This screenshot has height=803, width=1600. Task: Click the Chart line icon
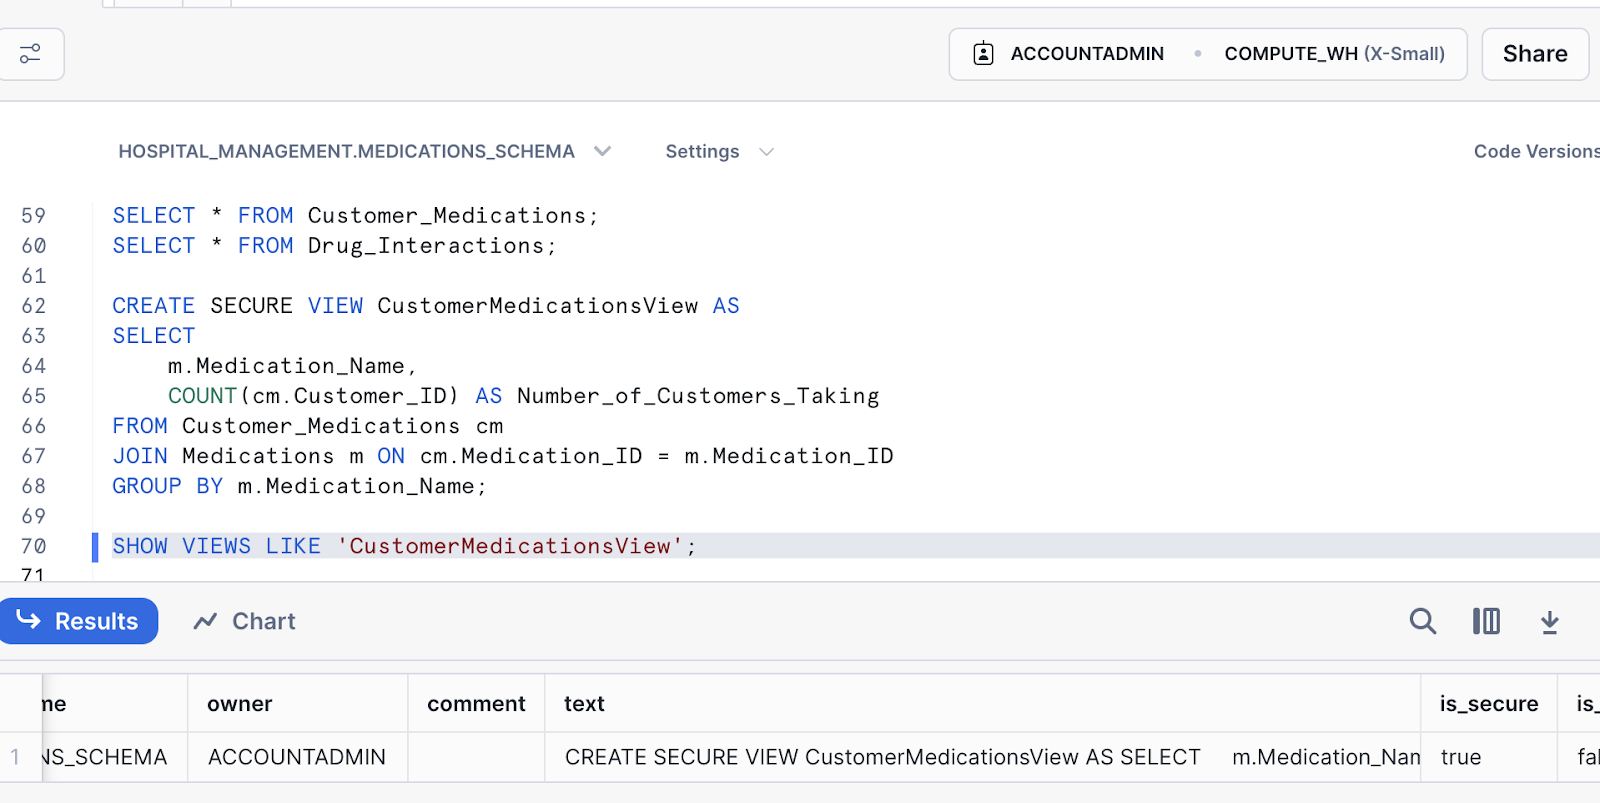click(205, 622)
